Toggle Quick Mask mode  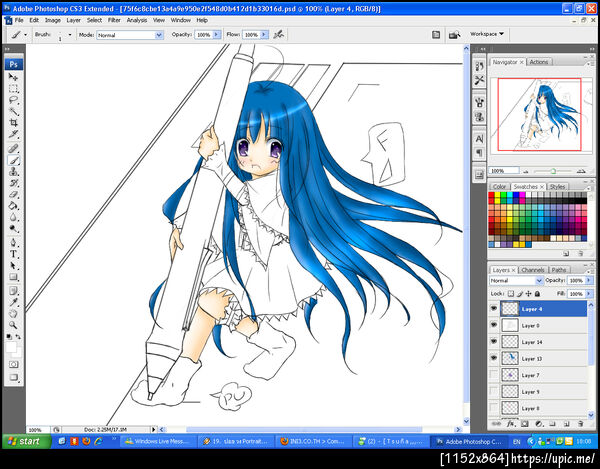(13, 365)
